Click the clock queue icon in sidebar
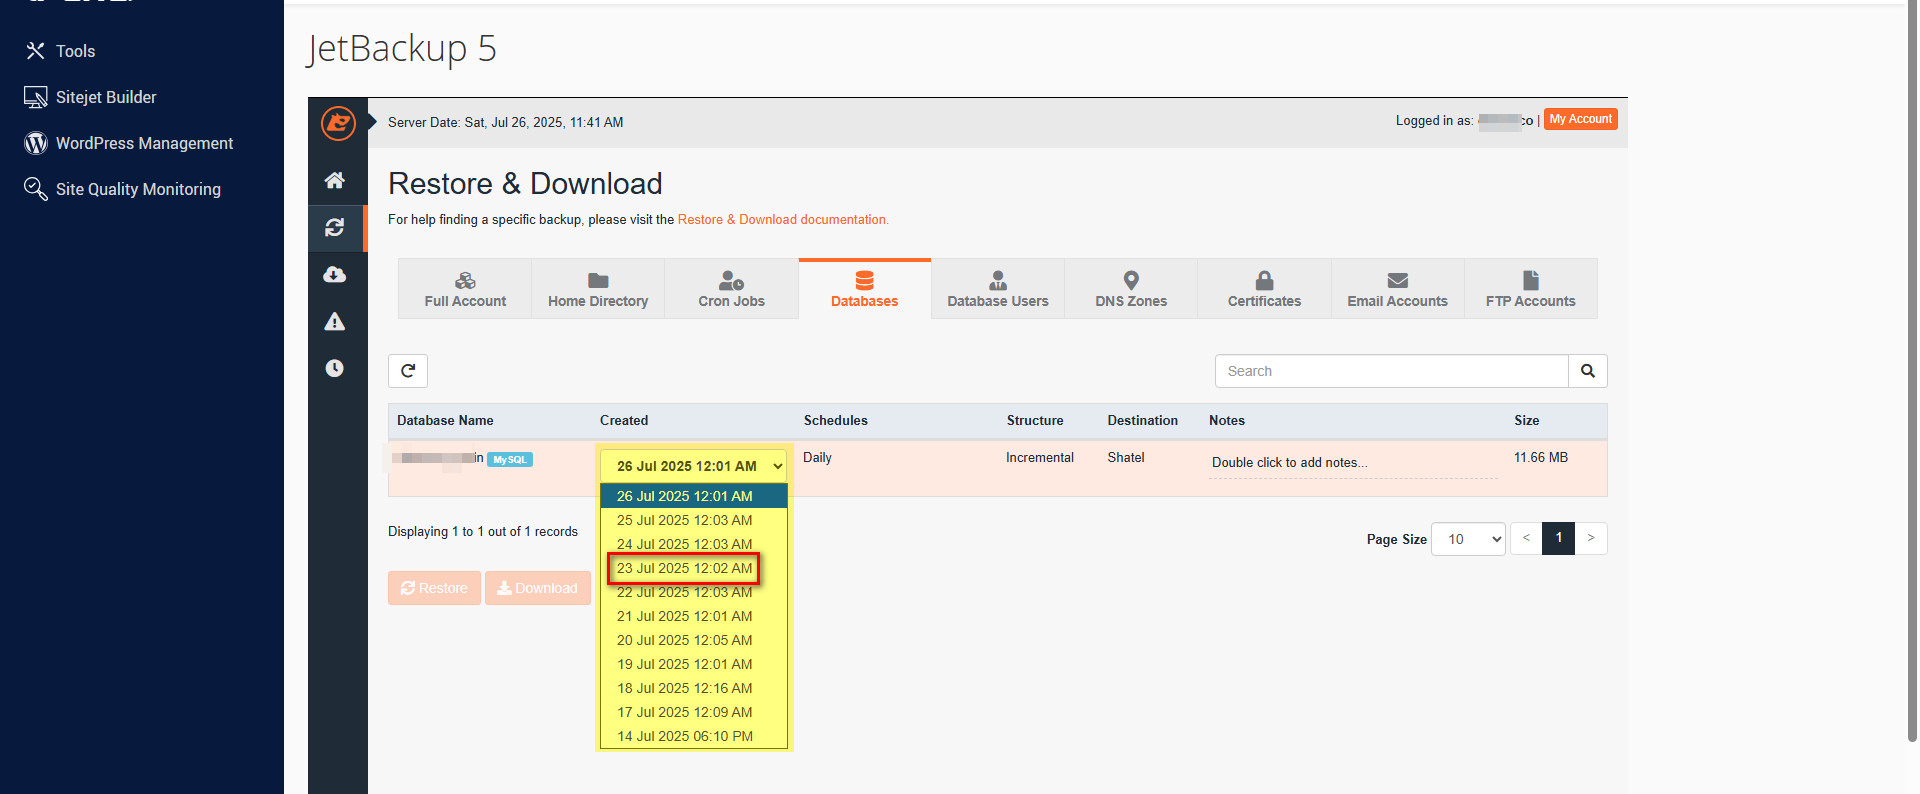The height and width of the screenshot is (794, 1920). tap(335, 368)
